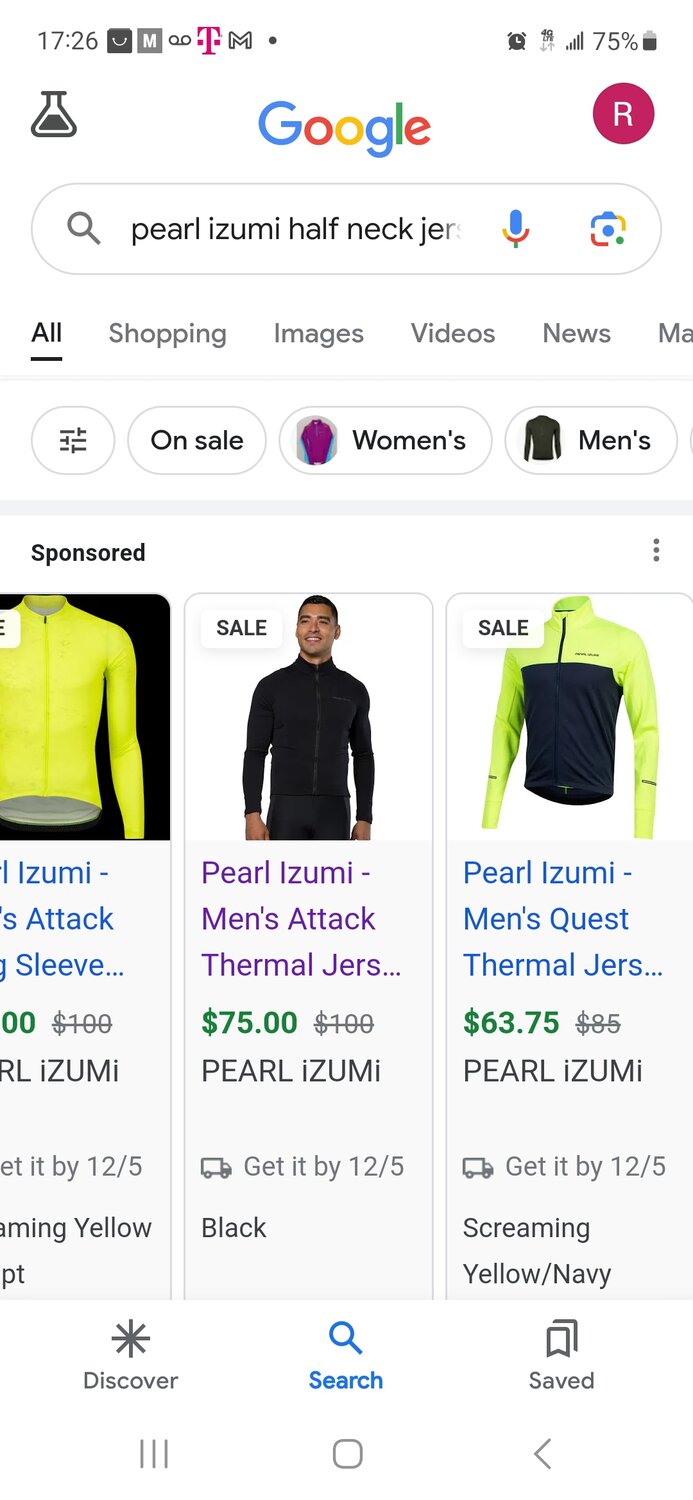Image resolution: width=693 pixels, height=1500 pixels.
Task: Open the R profile account avatar
Action: (623, 114)
